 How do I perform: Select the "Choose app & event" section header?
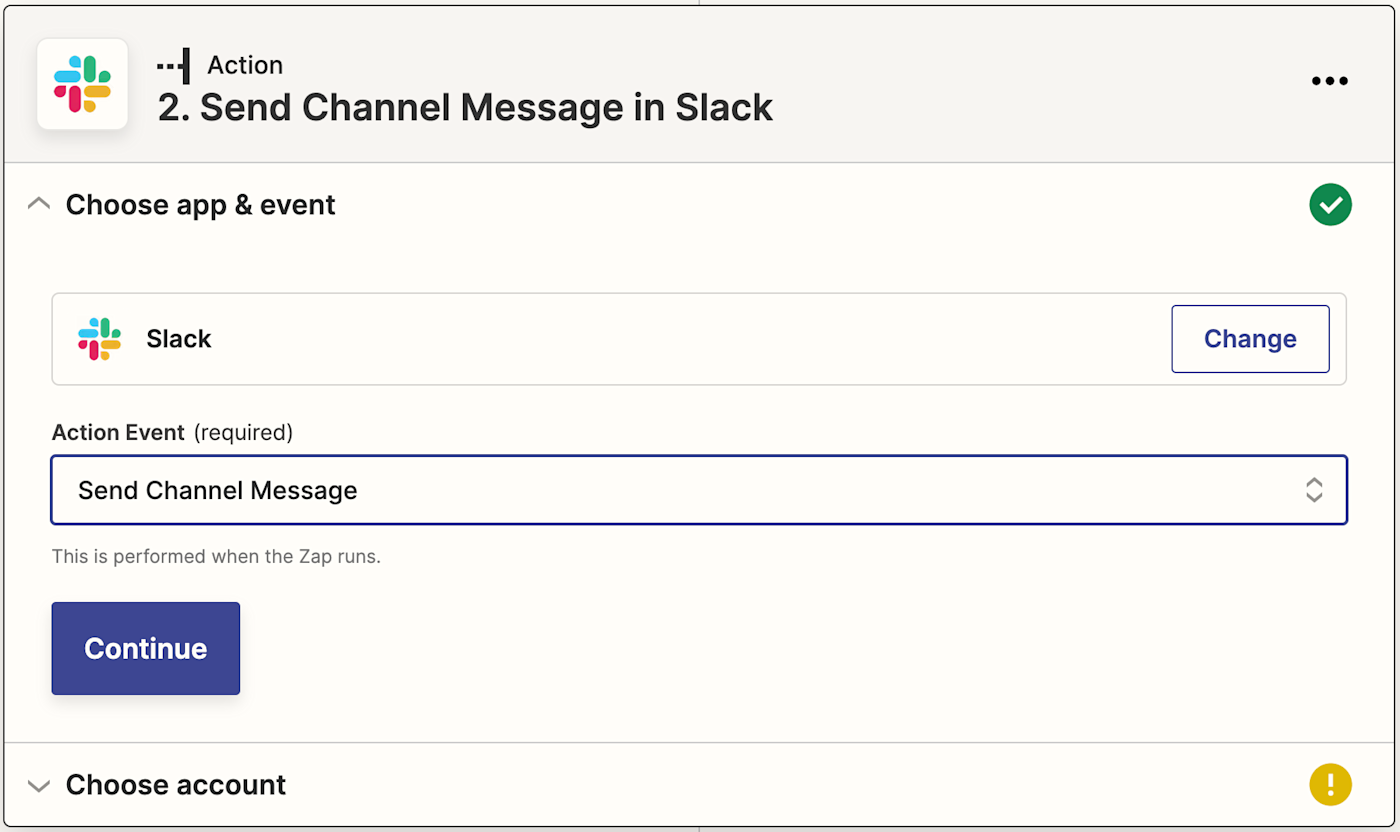point(200,205)
